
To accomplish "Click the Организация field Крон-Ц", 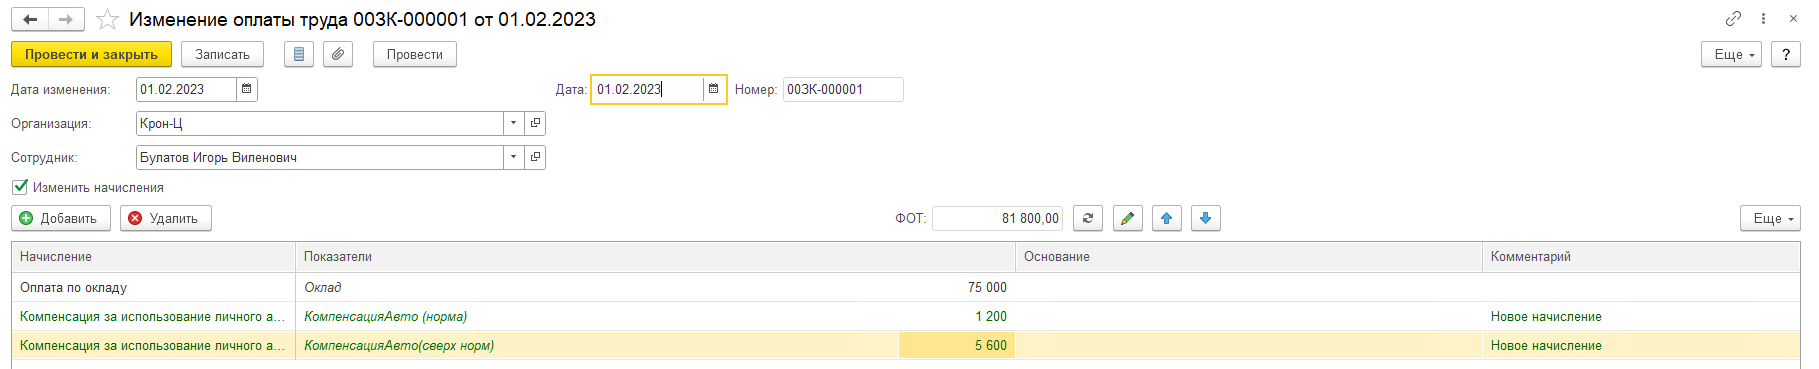I will click(320, 123).
